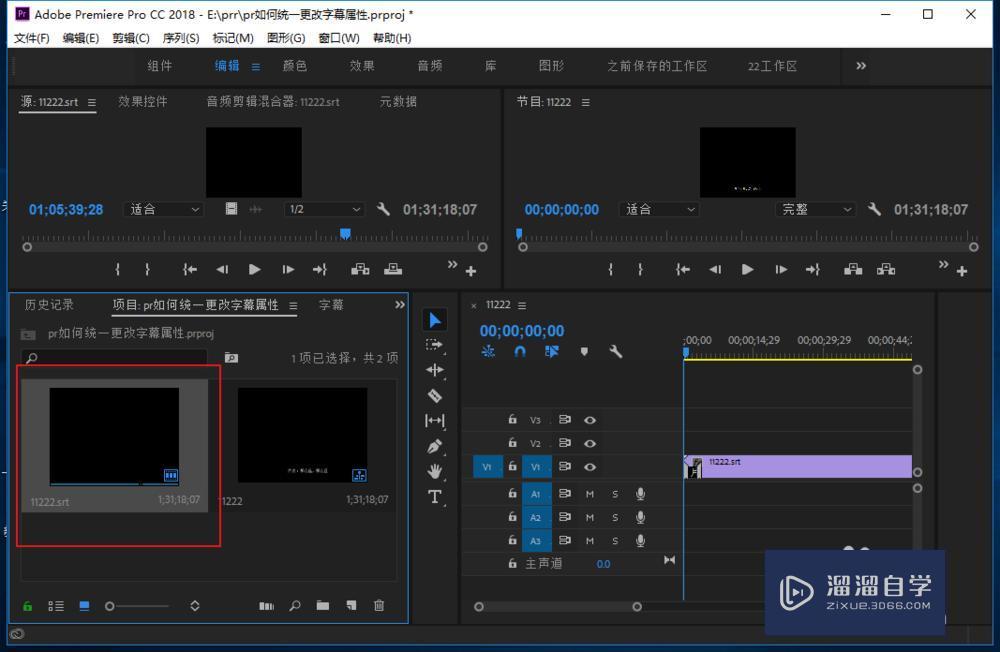This screenshot has width=1000, height=652.
Task: Open source playback resolution 1/2 dropdown
Action: coord(324,209)
